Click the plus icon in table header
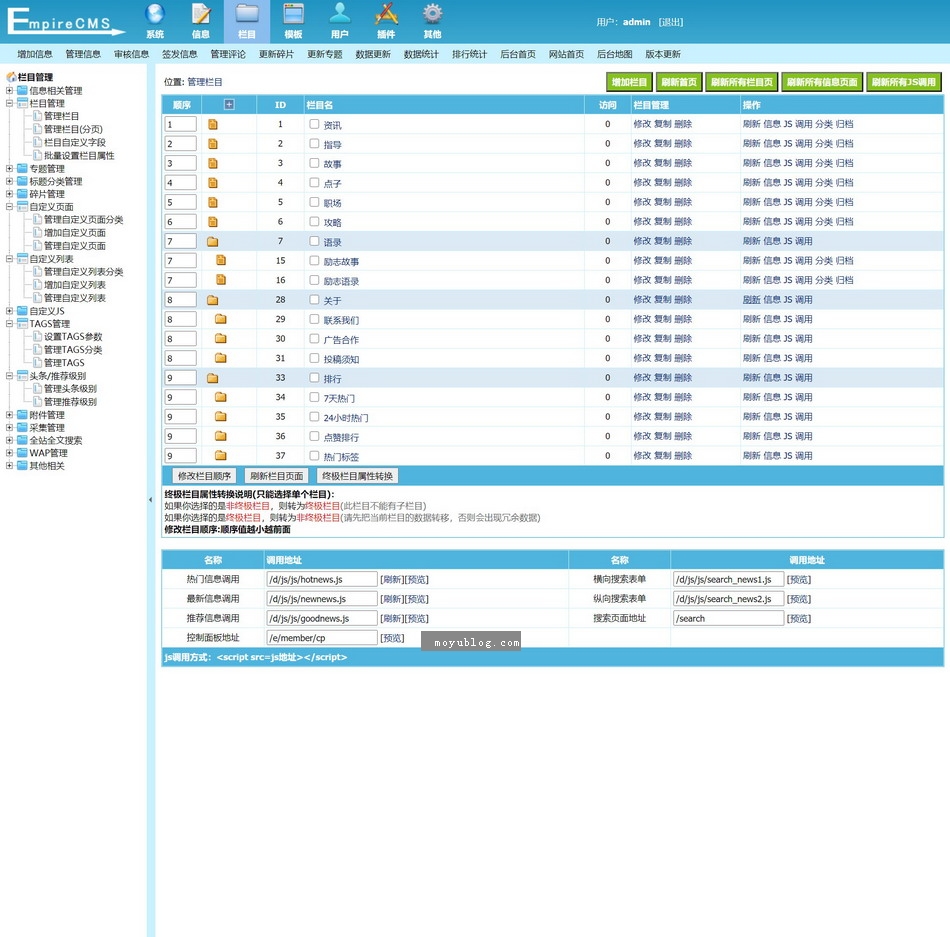This screenshot has width=950, height=937. tap(229, 104)
